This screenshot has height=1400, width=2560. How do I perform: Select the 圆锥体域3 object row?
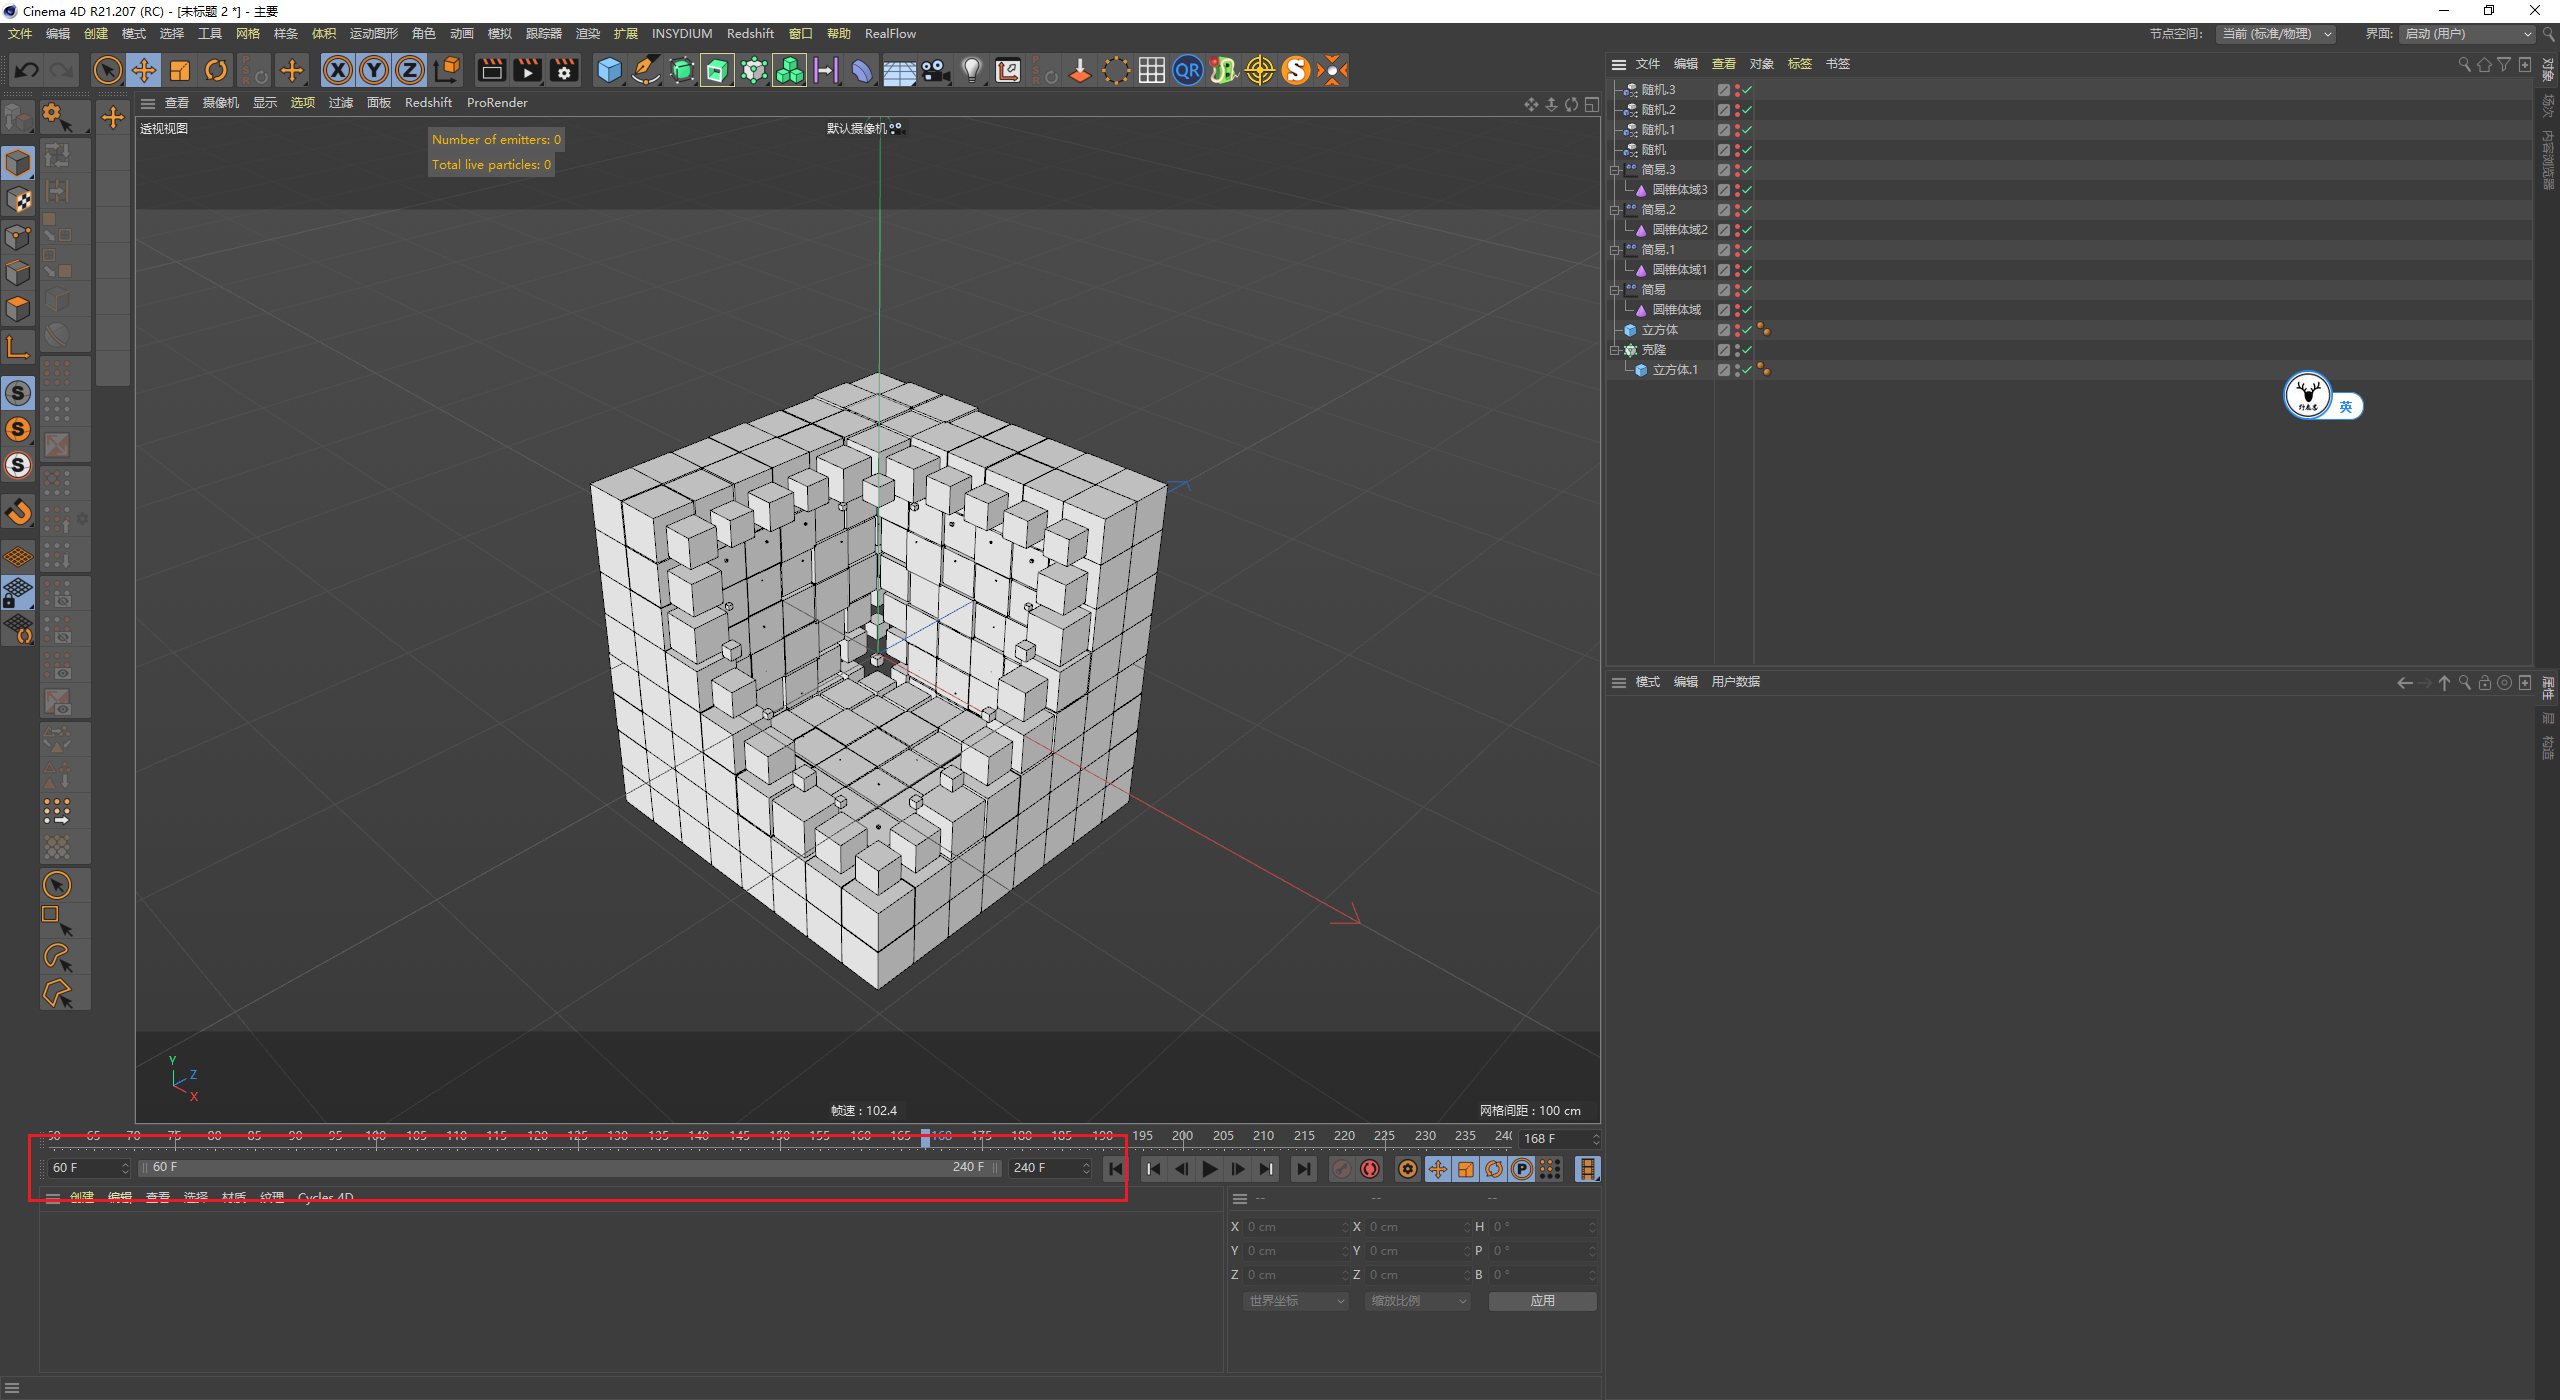click(x=1680, y=190)
